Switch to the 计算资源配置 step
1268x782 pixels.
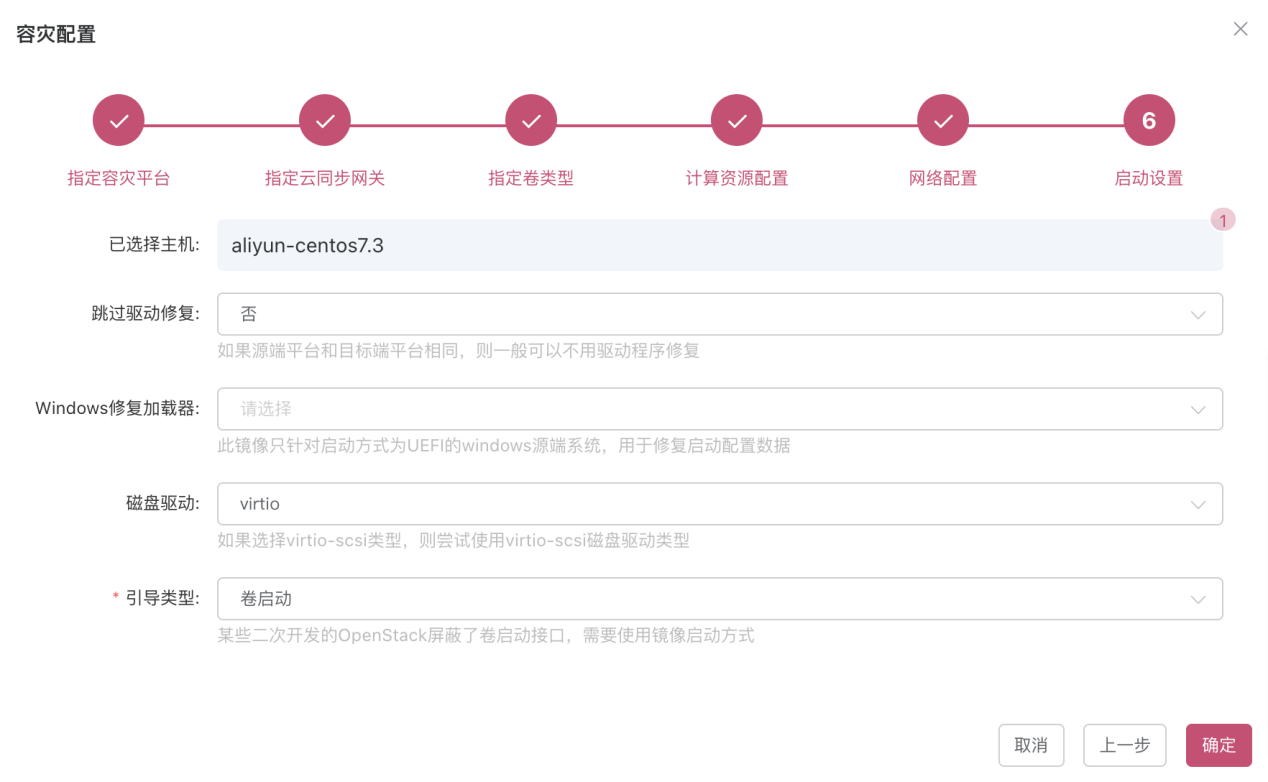coord(736,178)
